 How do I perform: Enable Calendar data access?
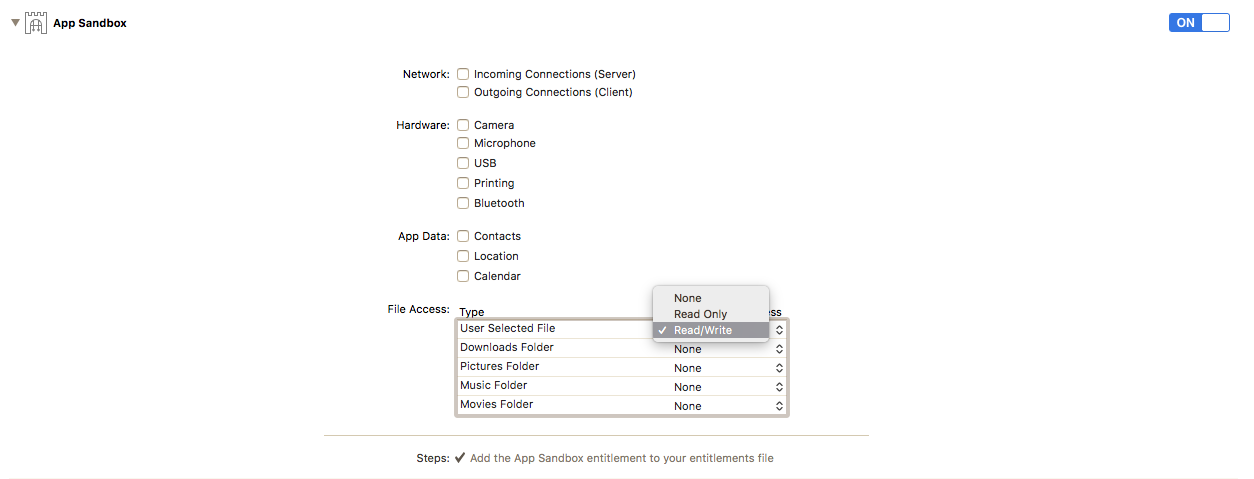tap(463, 276)
